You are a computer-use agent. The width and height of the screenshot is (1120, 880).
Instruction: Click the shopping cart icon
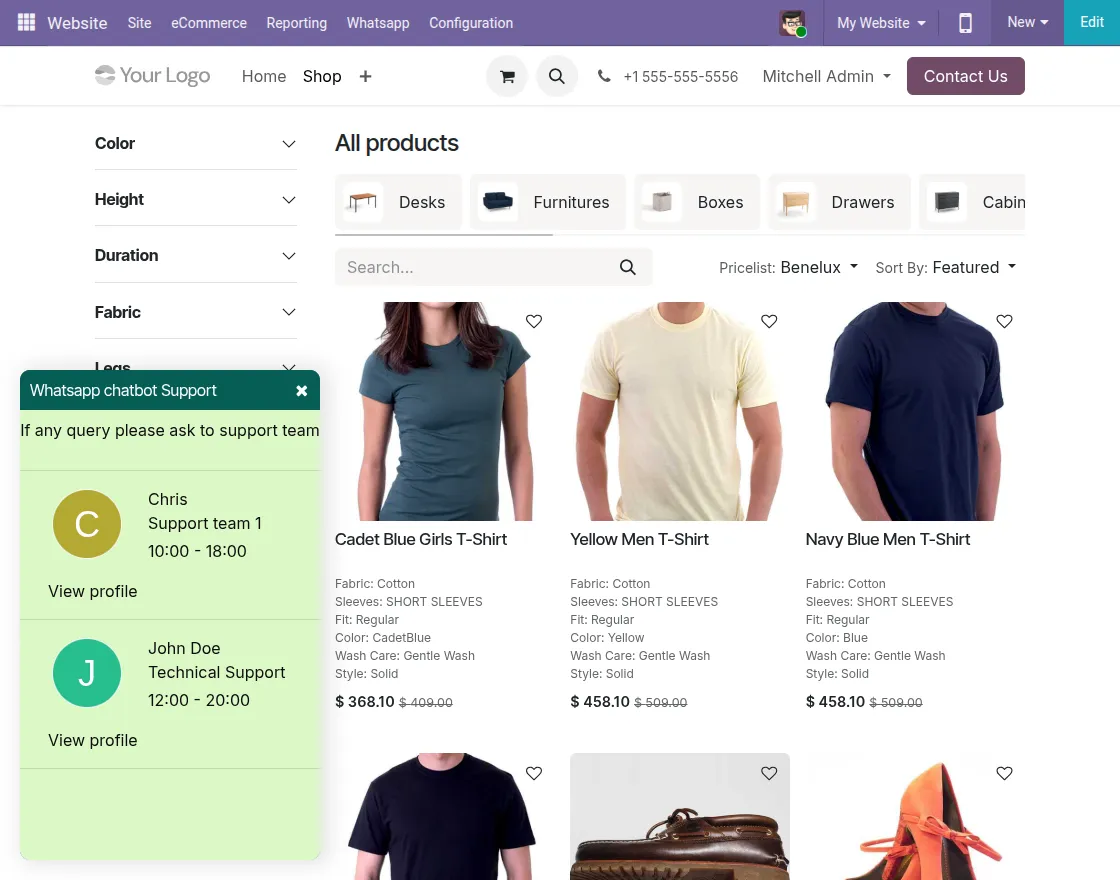pyautogui.click(x=507, y=76)
